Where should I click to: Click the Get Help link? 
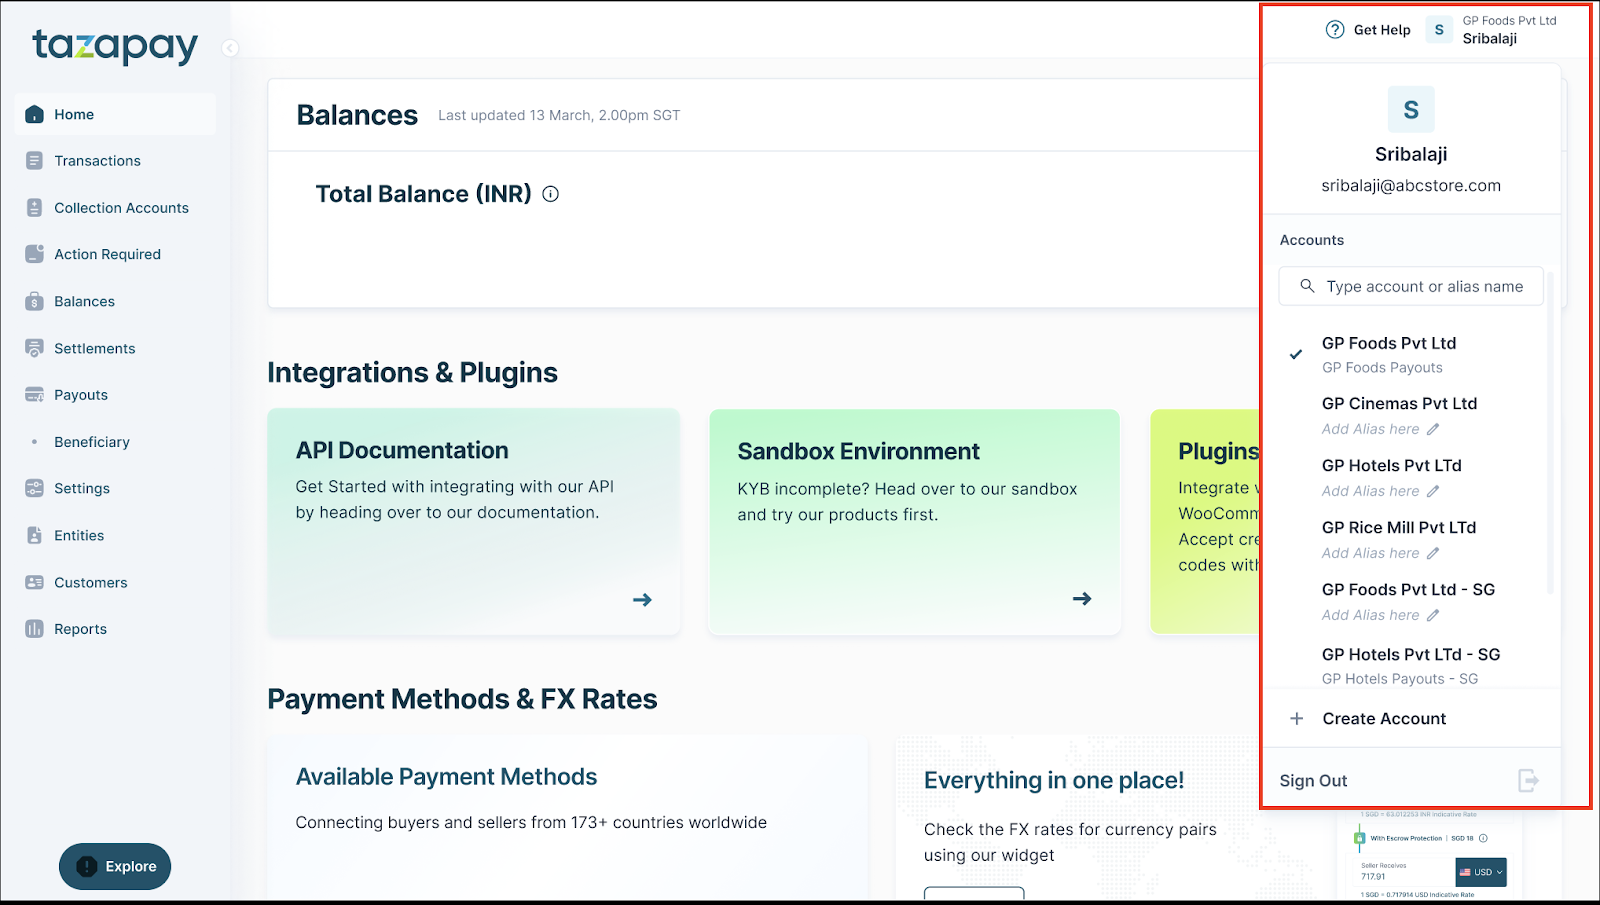tap(1368, 30)
